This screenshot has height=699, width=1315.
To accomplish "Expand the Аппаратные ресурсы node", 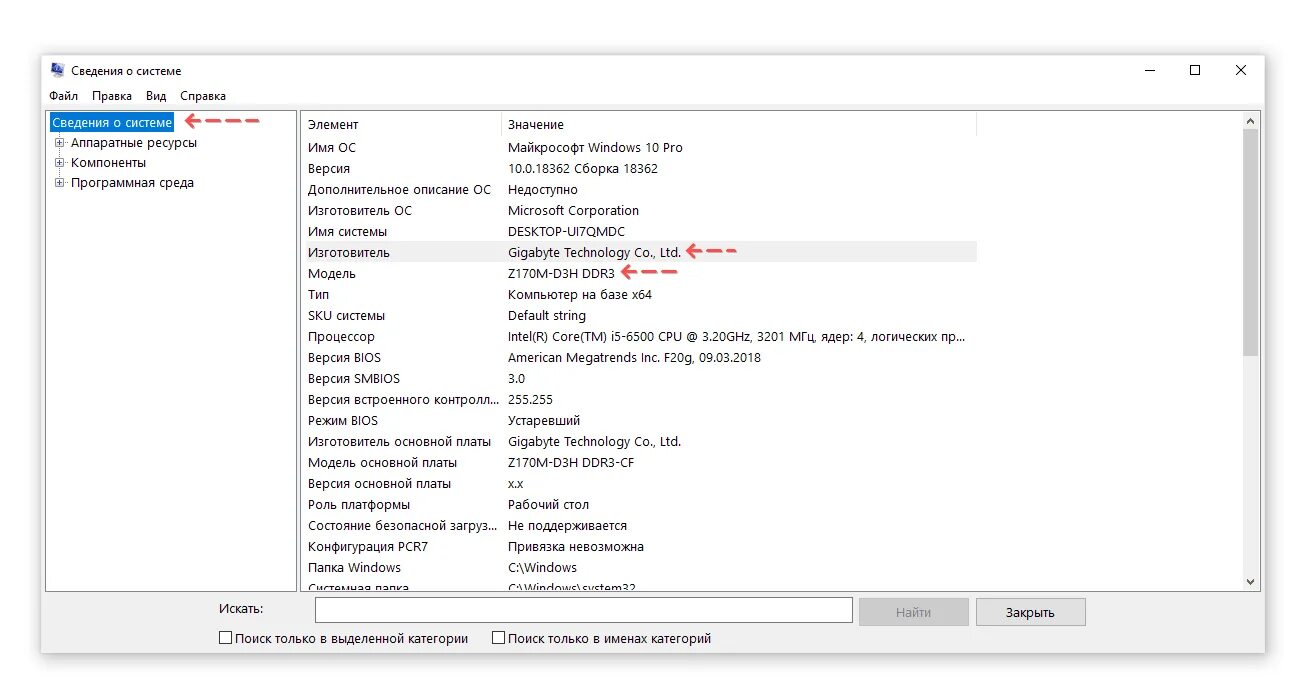I will coord(60,142).
